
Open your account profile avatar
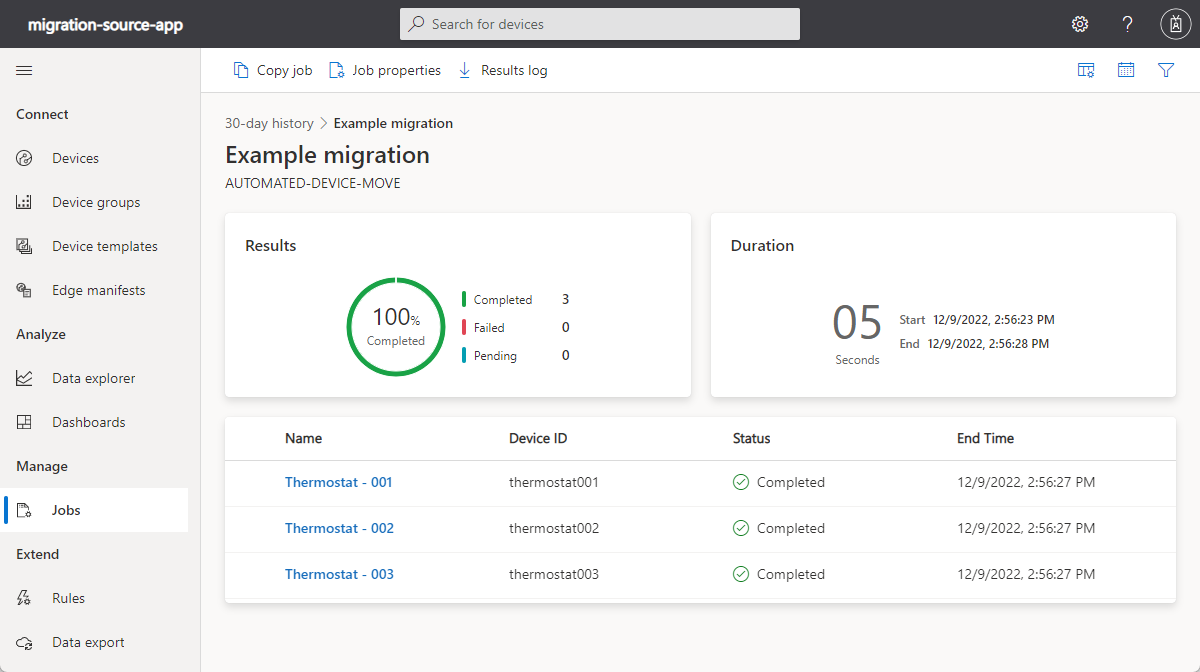click(1175, 23)
